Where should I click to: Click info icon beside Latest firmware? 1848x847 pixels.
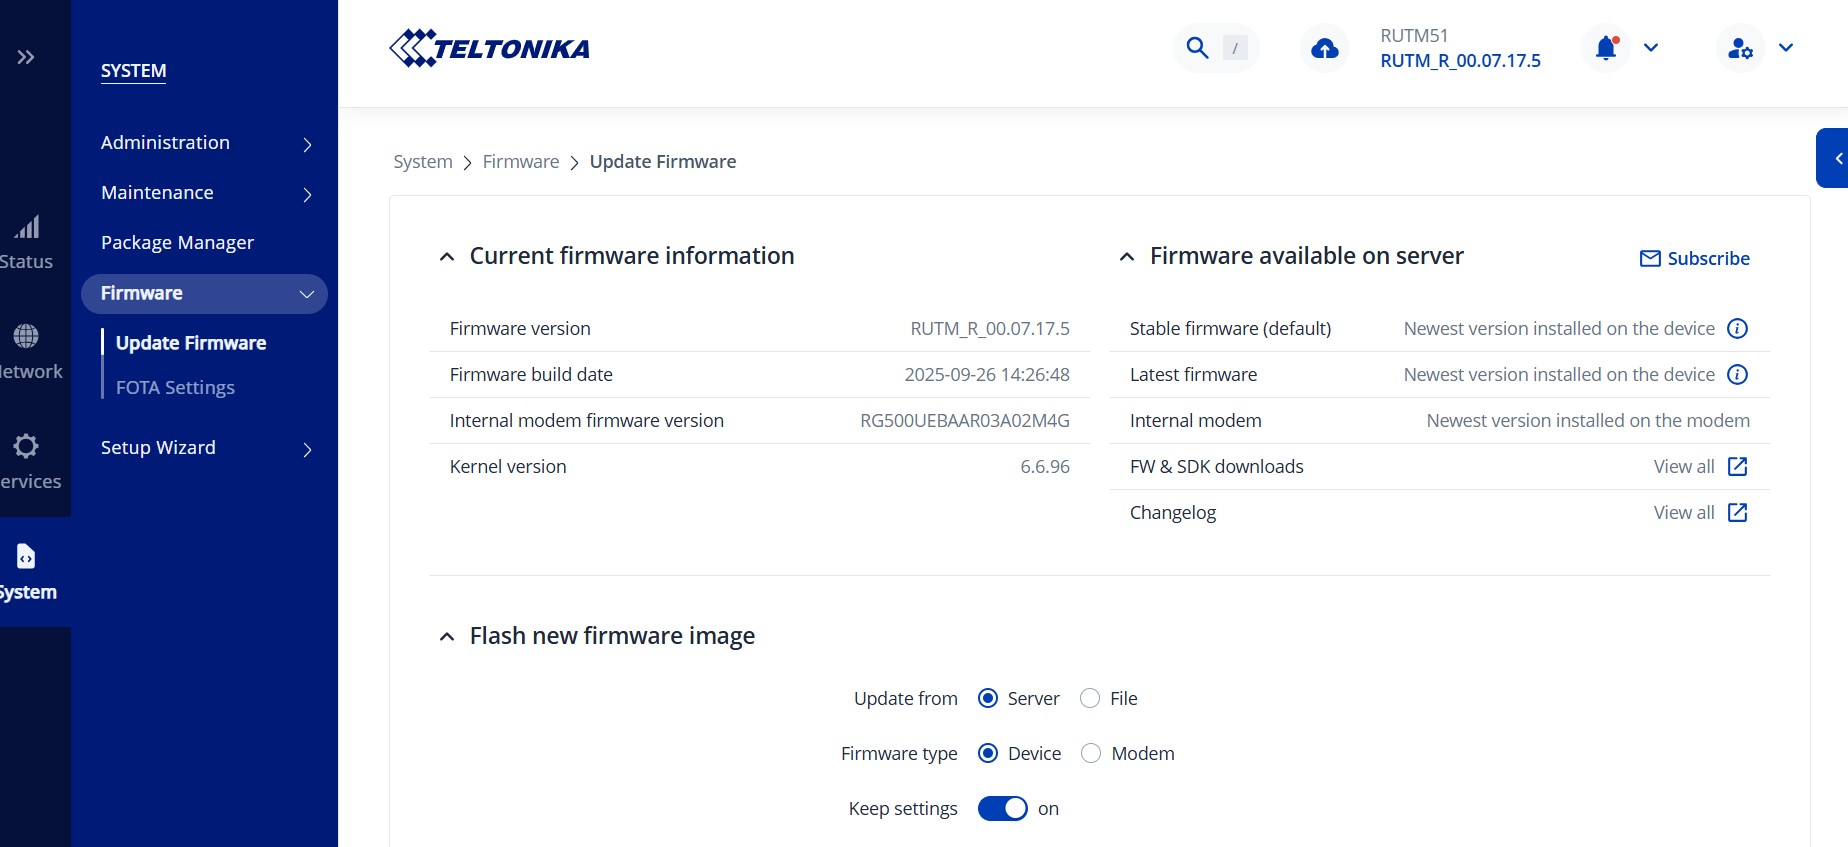click(1738, 375)
